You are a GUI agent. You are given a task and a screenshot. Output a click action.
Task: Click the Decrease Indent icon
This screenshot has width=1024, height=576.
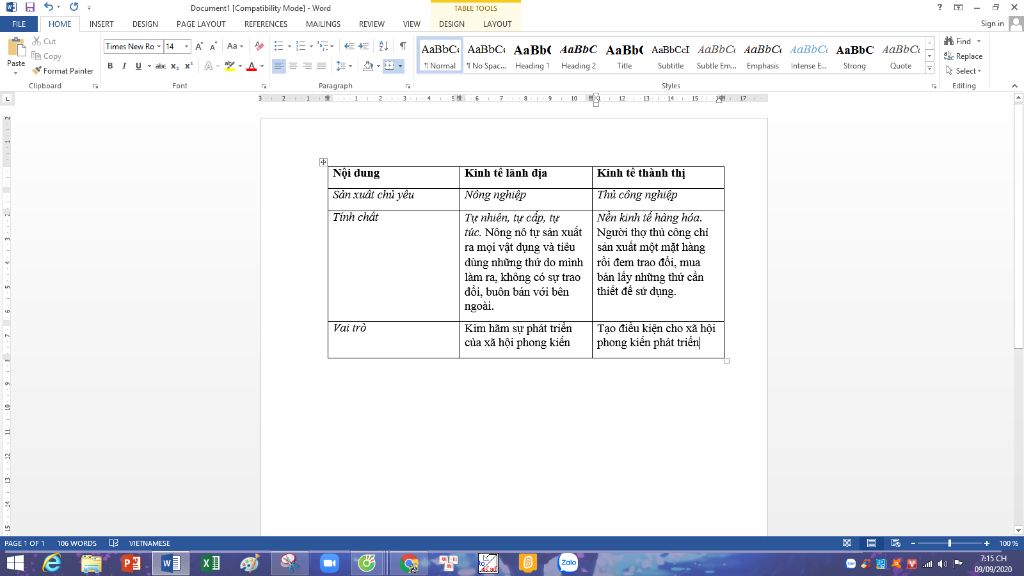(349, 46)
